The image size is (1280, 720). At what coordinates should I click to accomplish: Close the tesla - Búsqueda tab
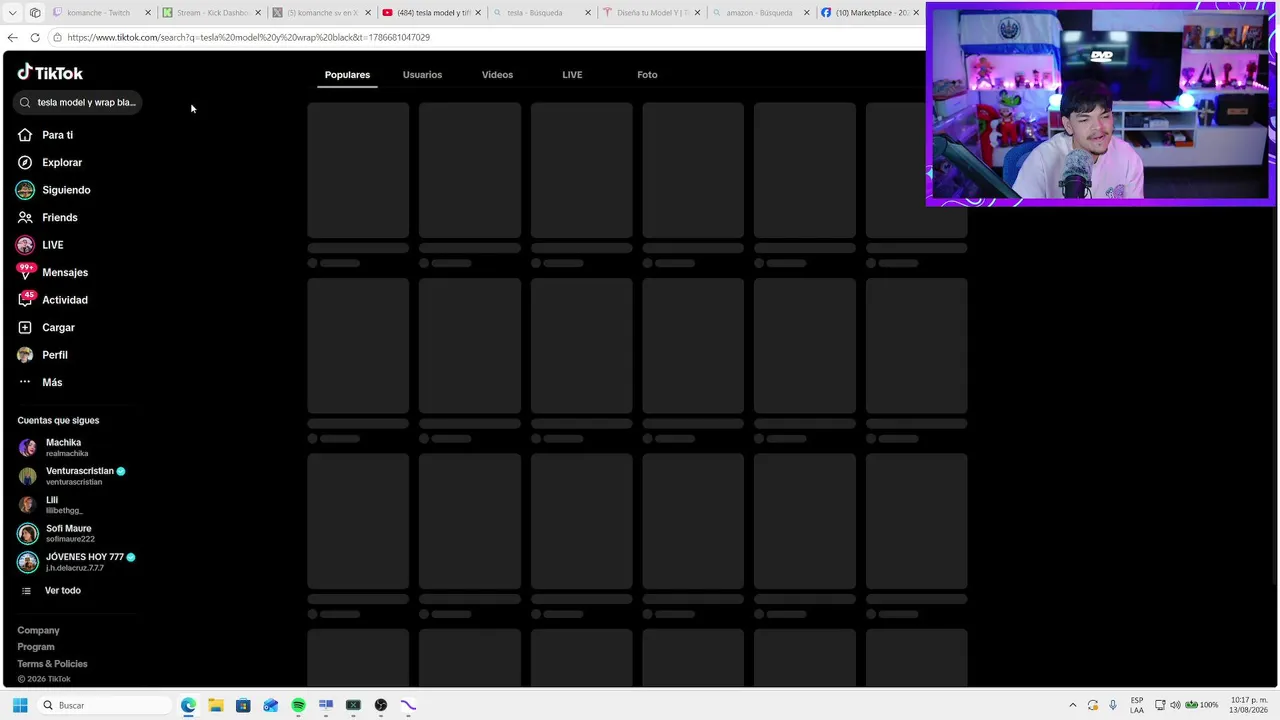[588, 13]
